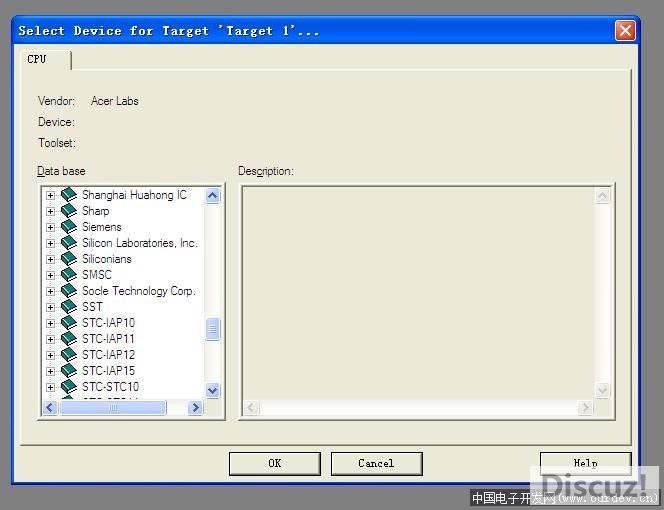Click the book icon beside SST

[x=69, y=307]
